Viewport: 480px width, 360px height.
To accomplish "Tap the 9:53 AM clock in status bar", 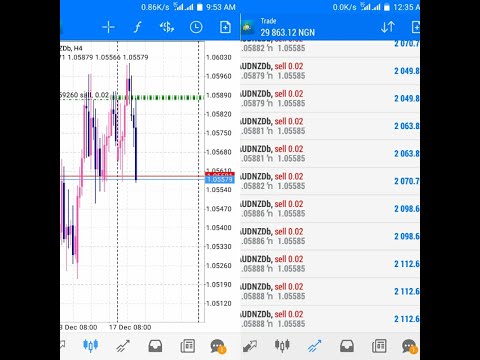I will coord(221,7).
